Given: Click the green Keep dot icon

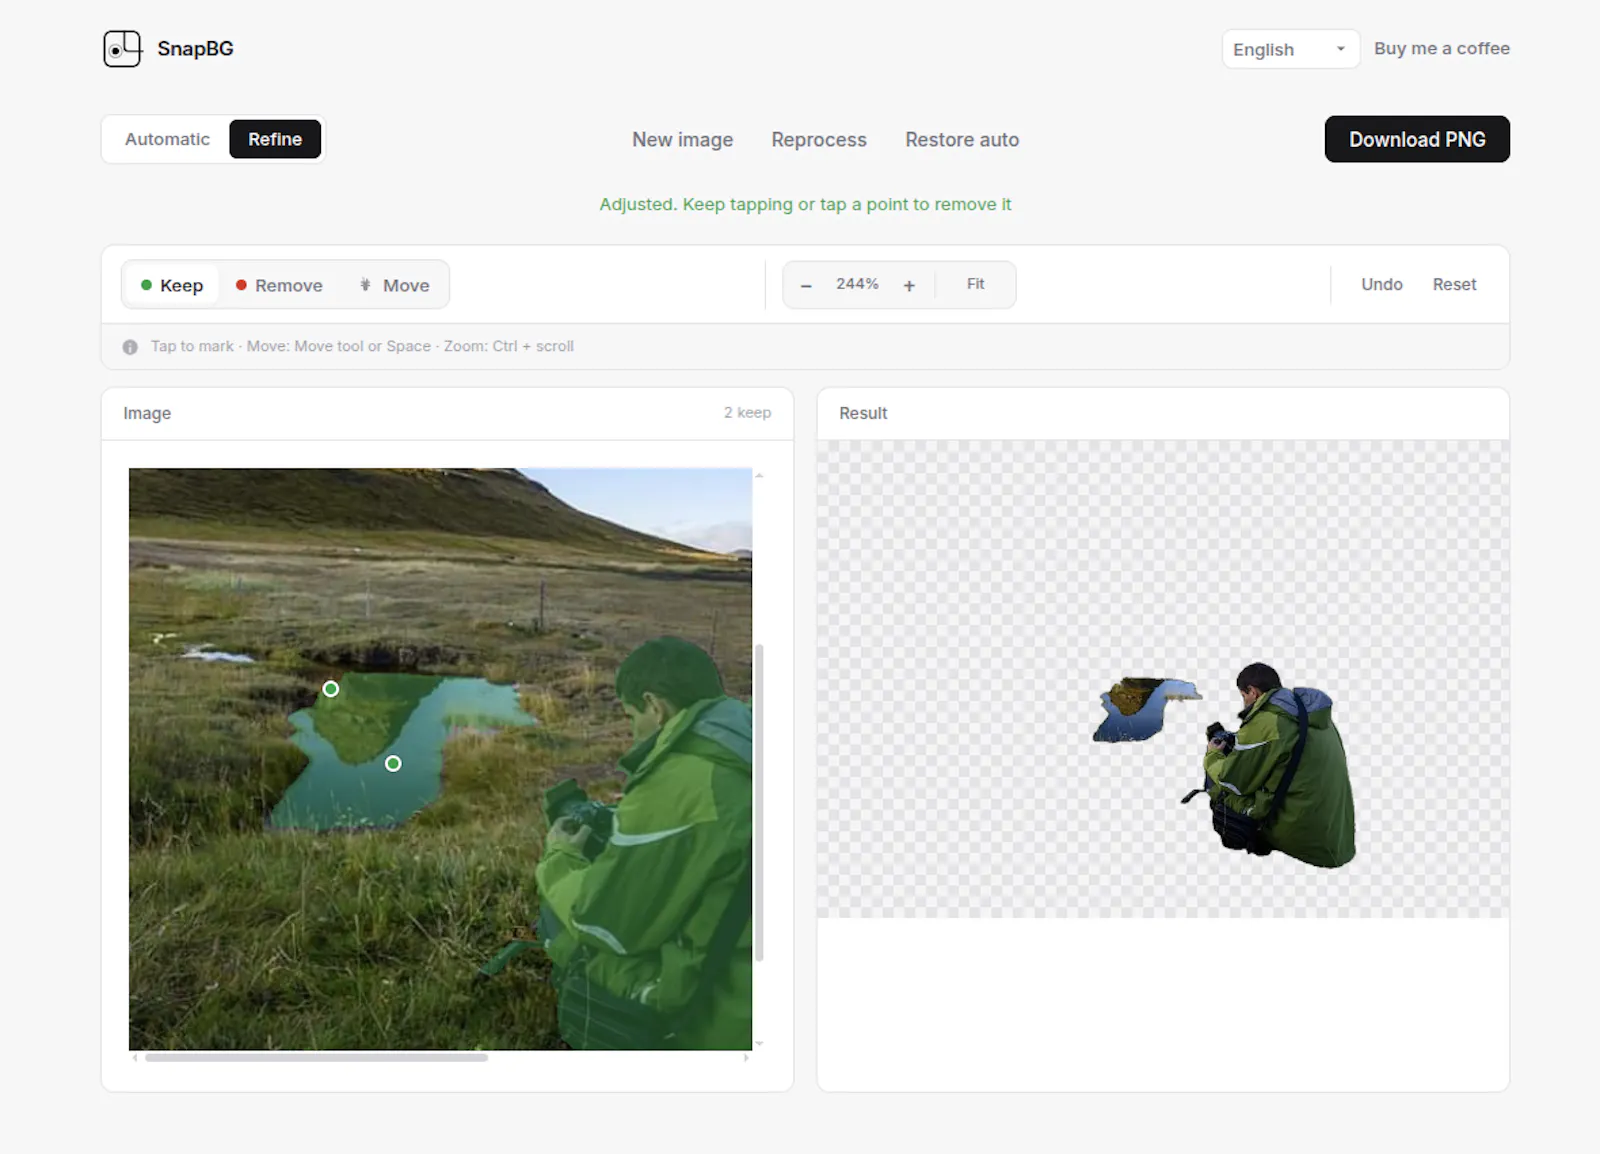Looking at the screenshot, I should [146, 285].
